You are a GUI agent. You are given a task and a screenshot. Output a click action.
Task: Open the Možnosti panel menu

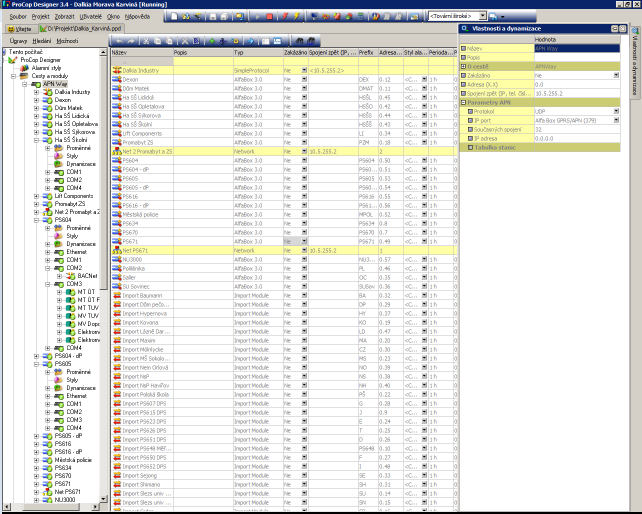coord(67,41)
